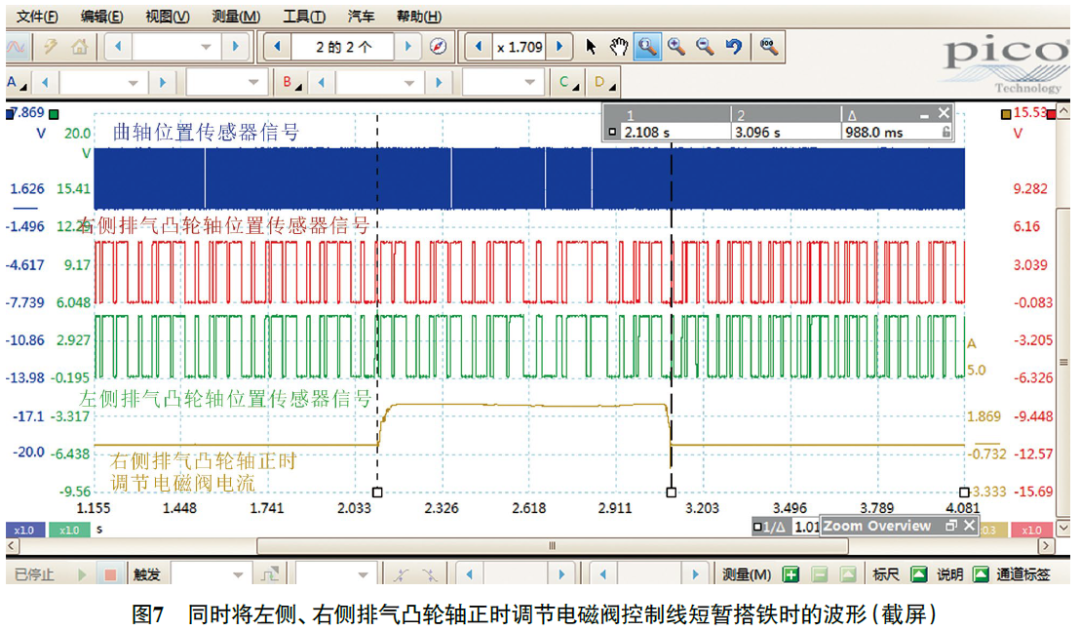Open channel B options button

(292, 83)
